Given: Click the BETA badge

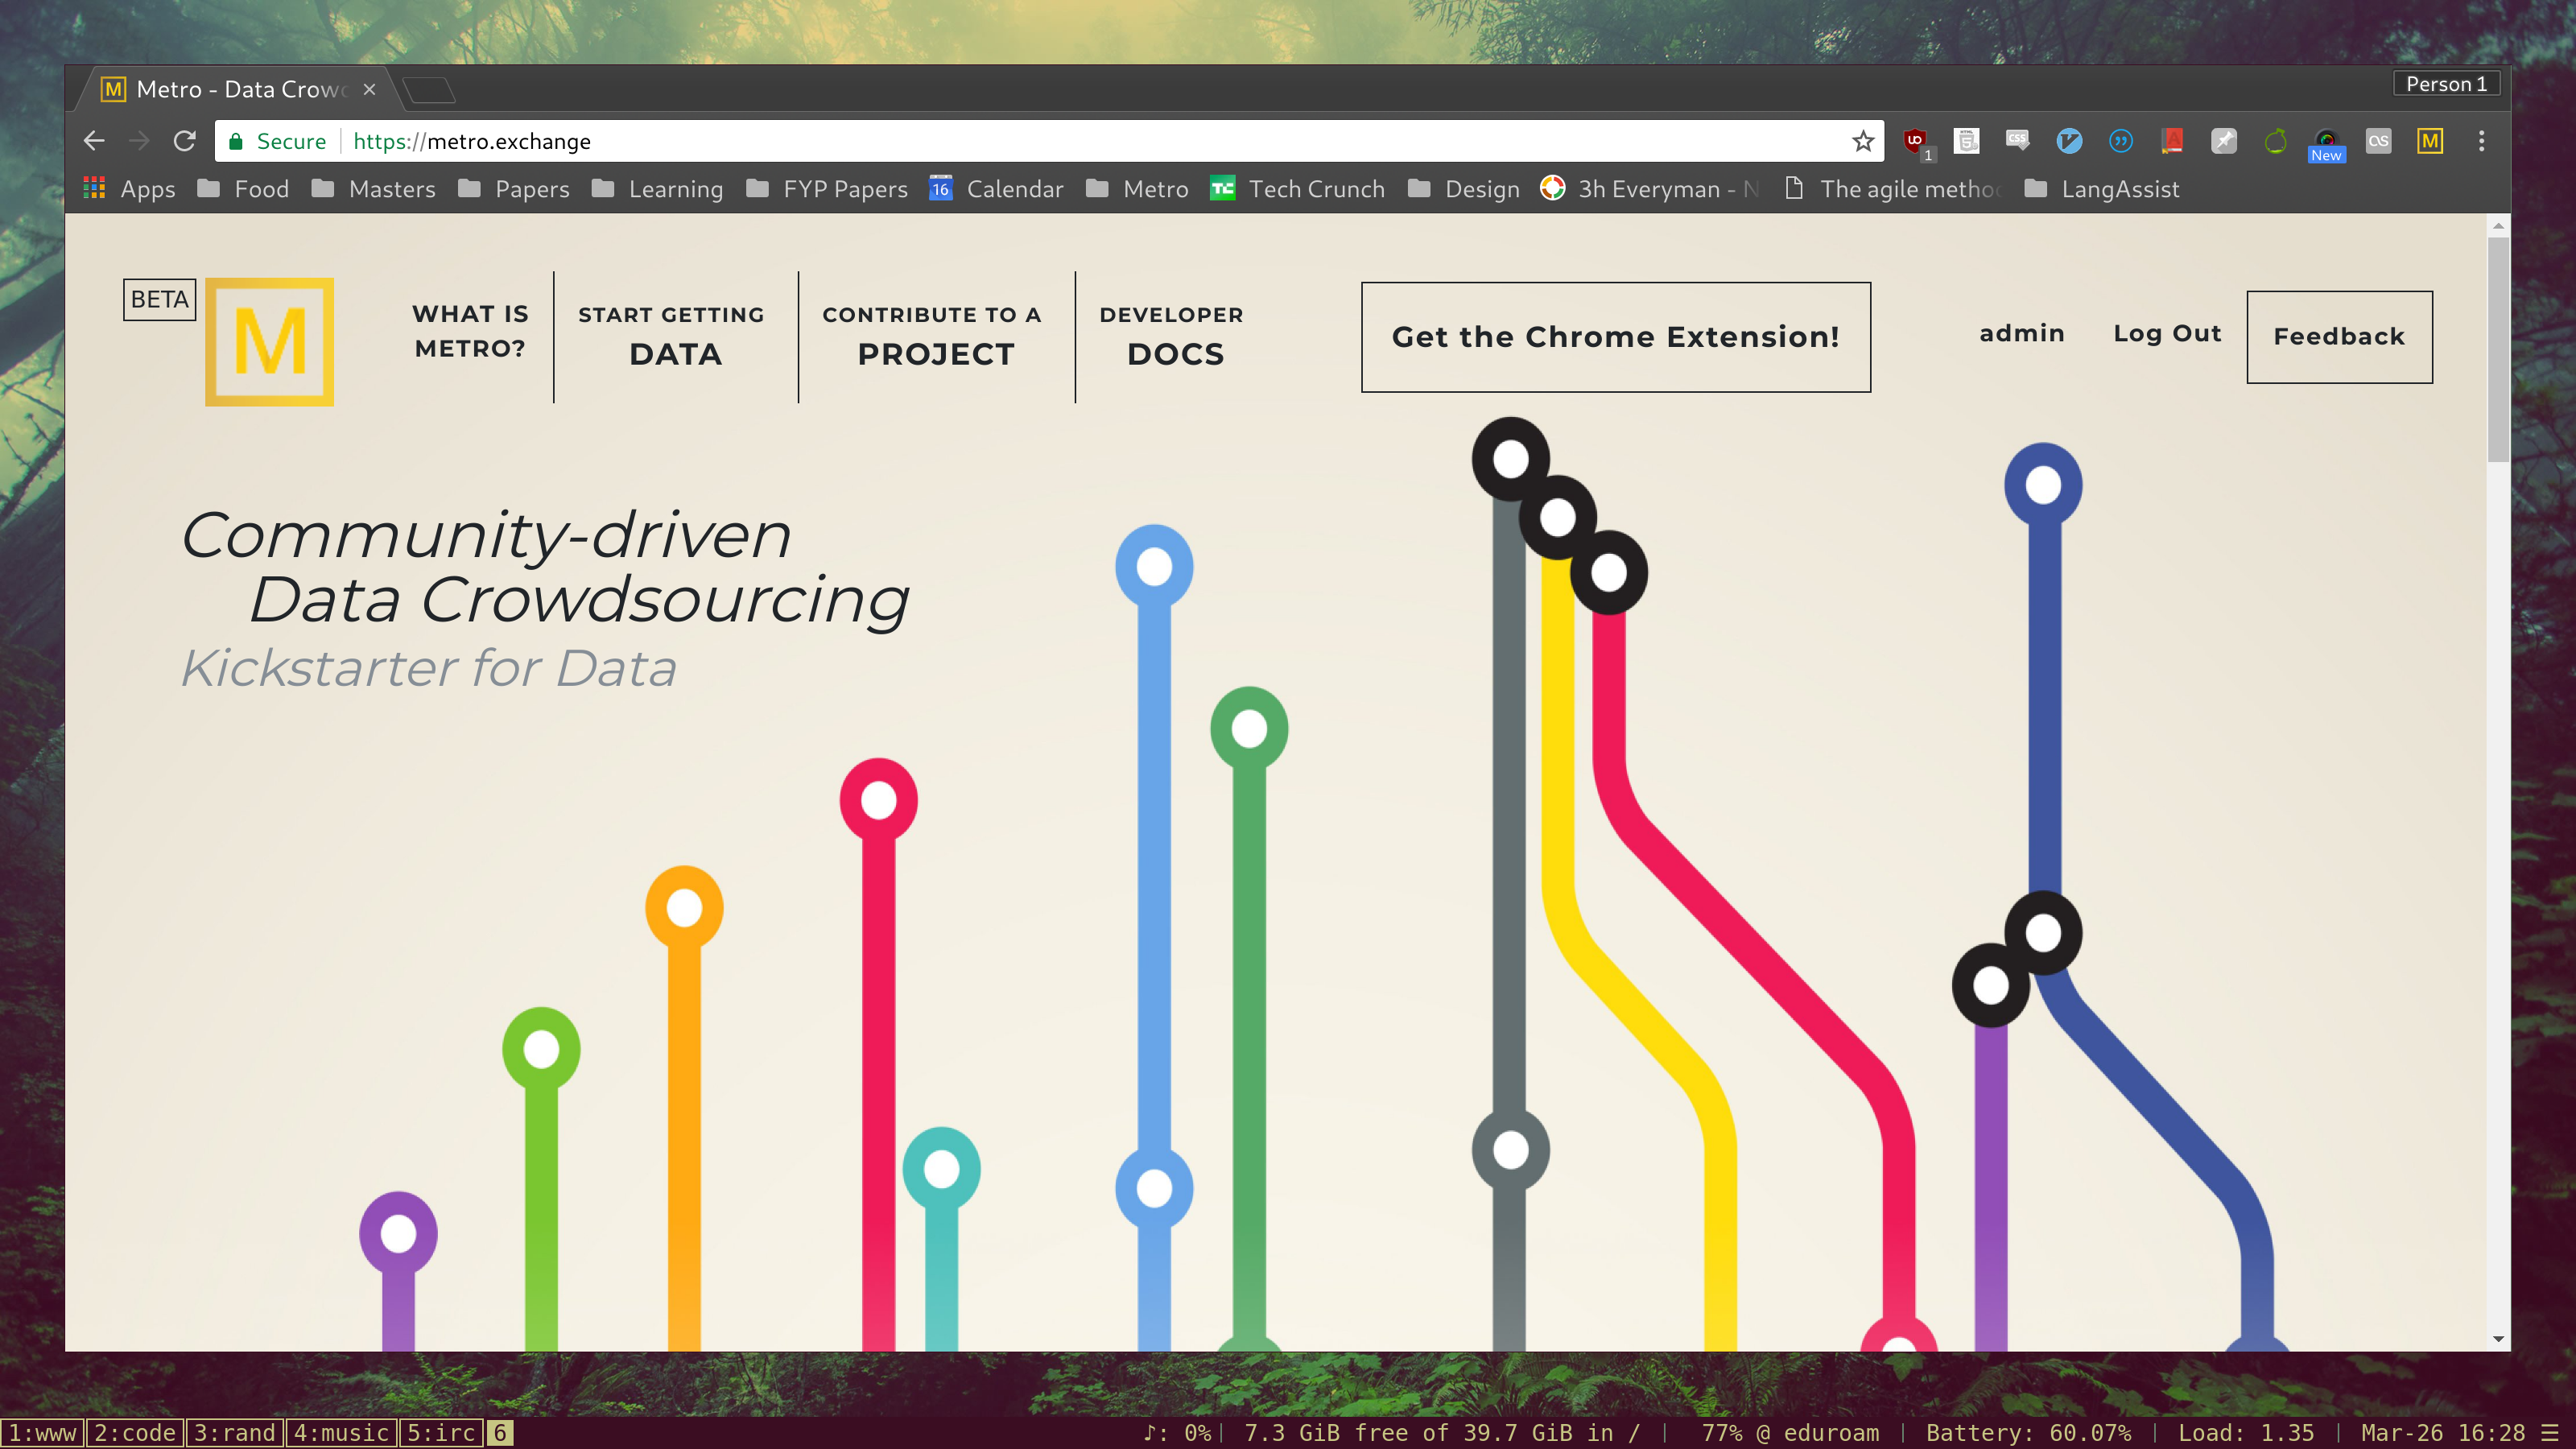Looking at the screenshot, I should tap(160, 299).
